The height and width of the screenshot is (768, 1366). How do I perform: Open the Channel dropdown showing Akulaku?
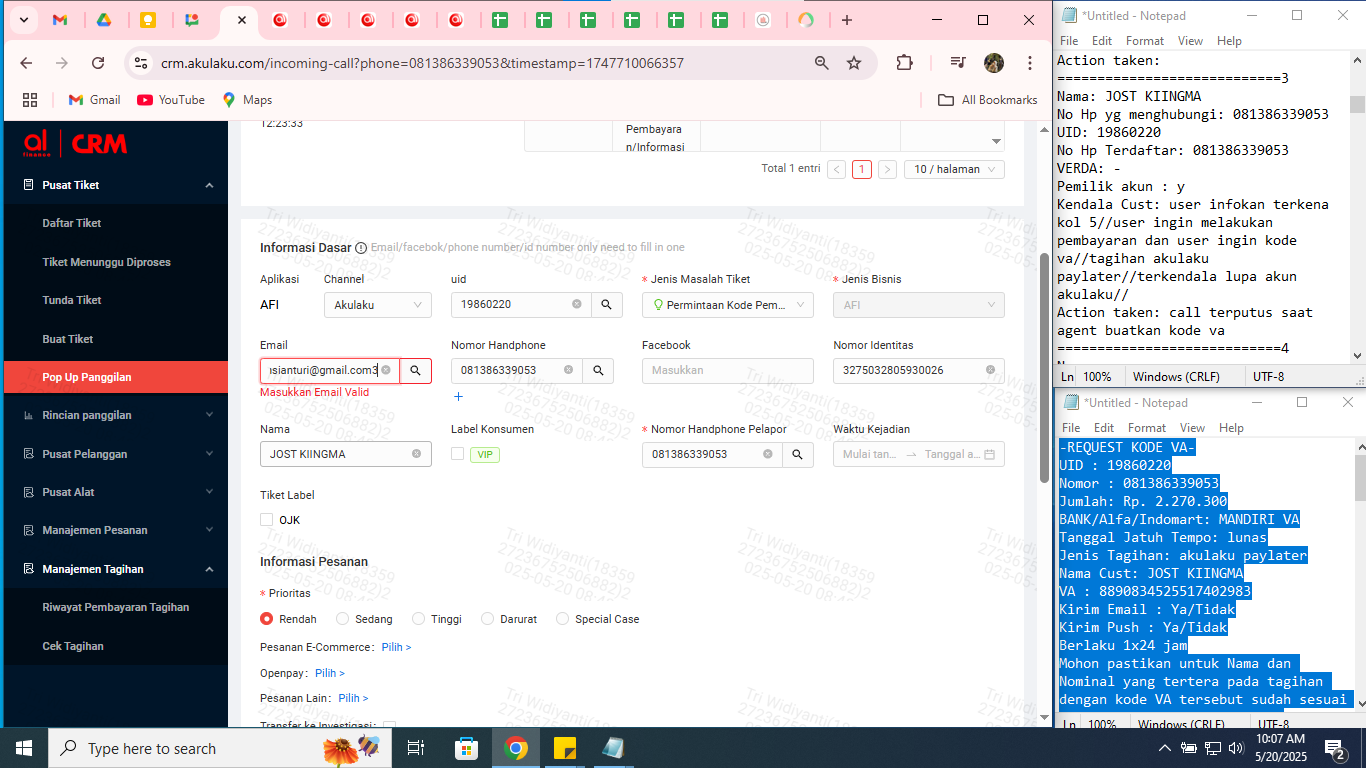click(x=378, y=305)
